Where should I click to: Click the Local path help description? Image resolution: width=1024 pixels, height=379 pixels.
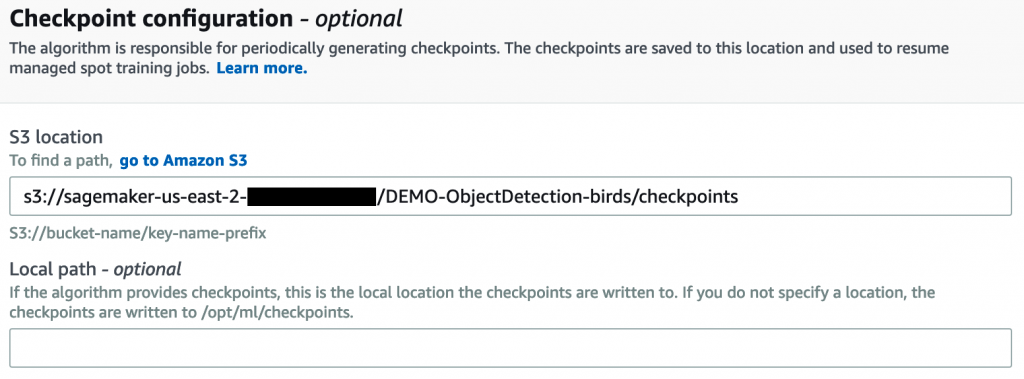[472, 302]
